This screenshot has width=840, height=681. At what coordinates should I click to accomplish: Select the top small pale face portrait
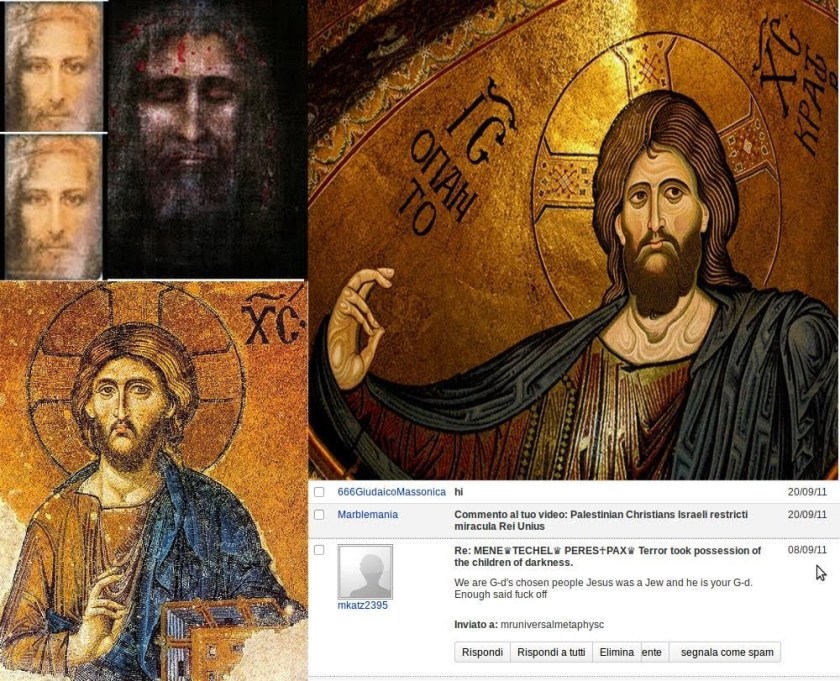click(x=52, y=66)
